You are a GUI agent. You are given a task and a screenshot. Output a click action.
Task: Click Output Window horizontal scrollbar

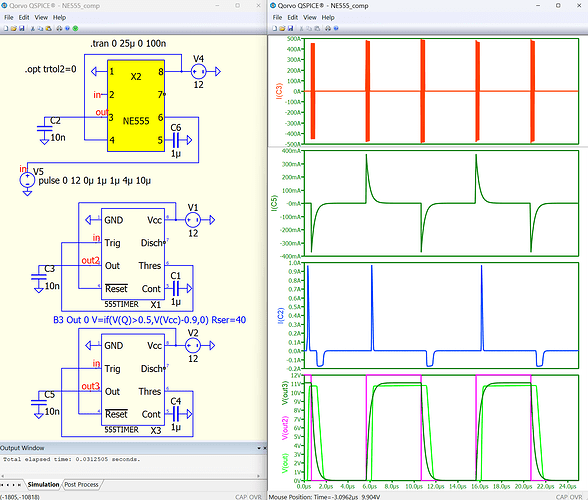131,476
